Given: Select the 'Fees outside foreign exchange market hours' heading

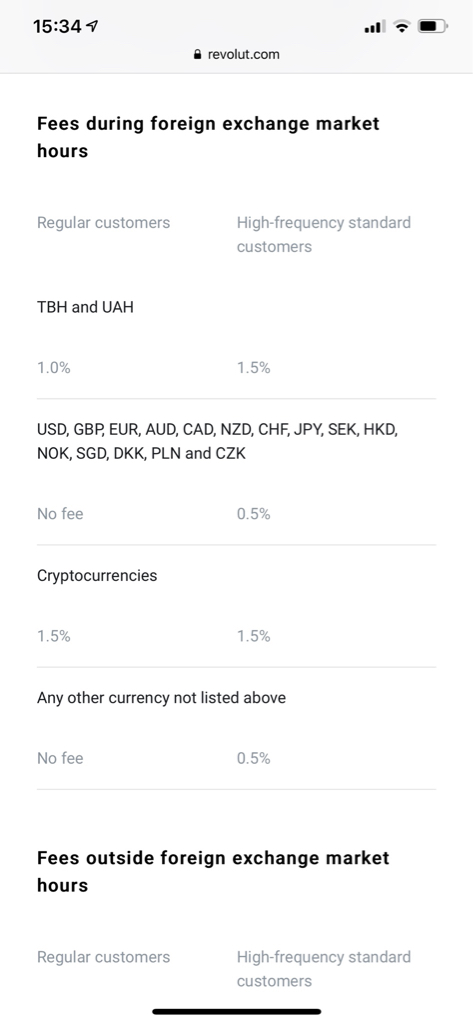Looking at the screenshot, I should click(x=213, y=871).
